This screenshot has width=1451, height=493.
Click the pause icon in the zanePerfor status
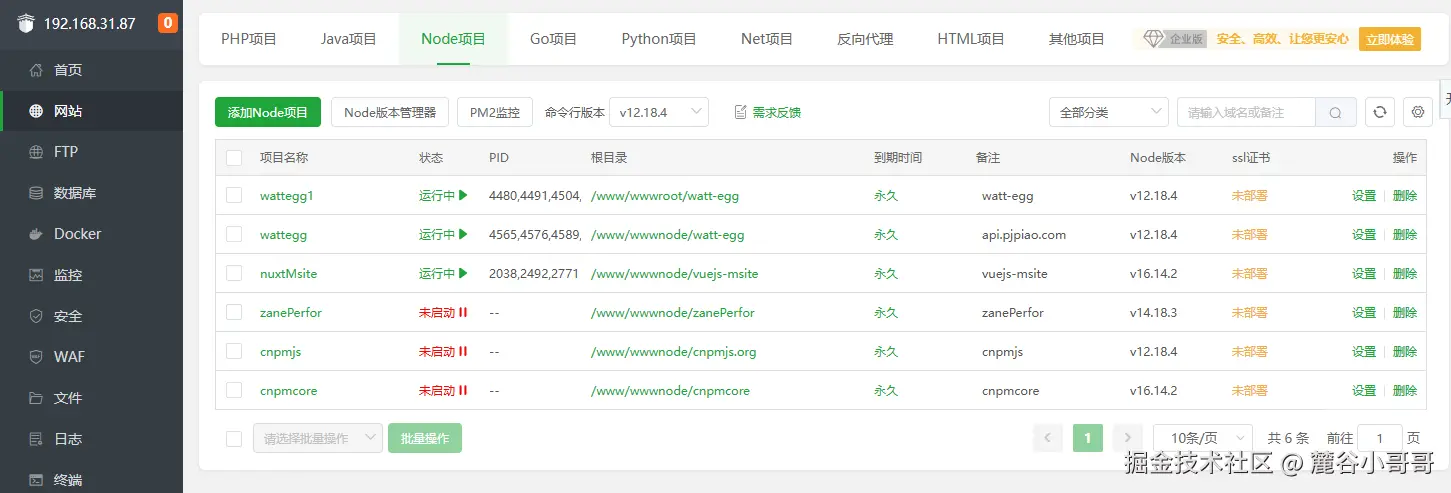click(463, 312)
